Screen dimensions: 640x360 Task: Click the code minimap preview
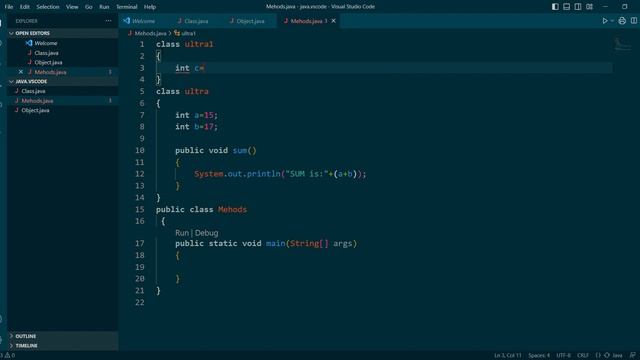pos(622,44)
